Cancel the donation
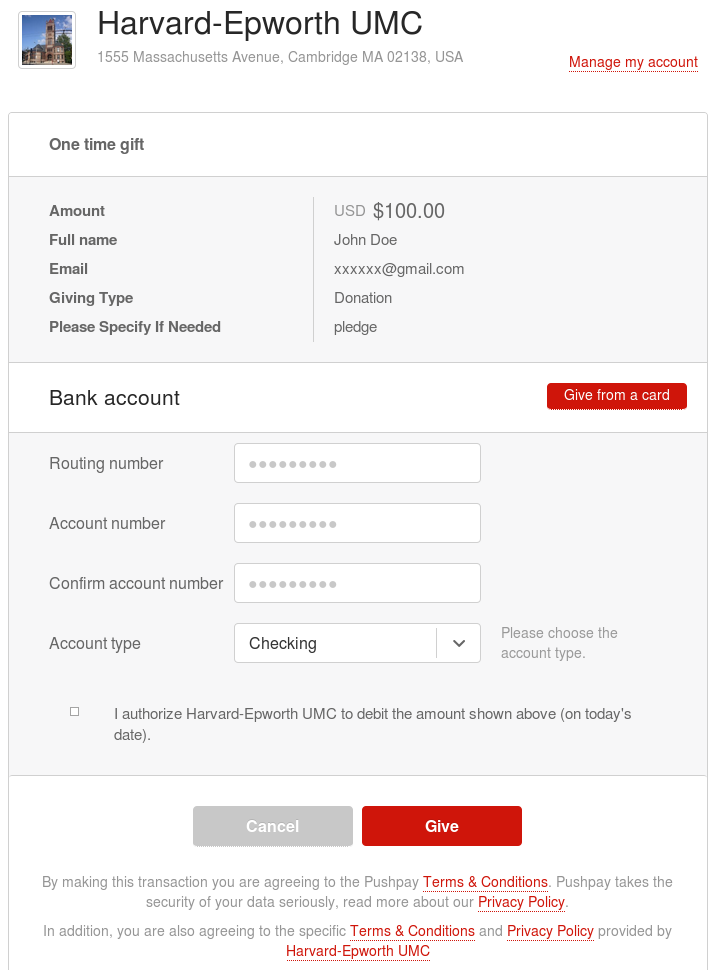714x970 pixels. pos(273,826)
